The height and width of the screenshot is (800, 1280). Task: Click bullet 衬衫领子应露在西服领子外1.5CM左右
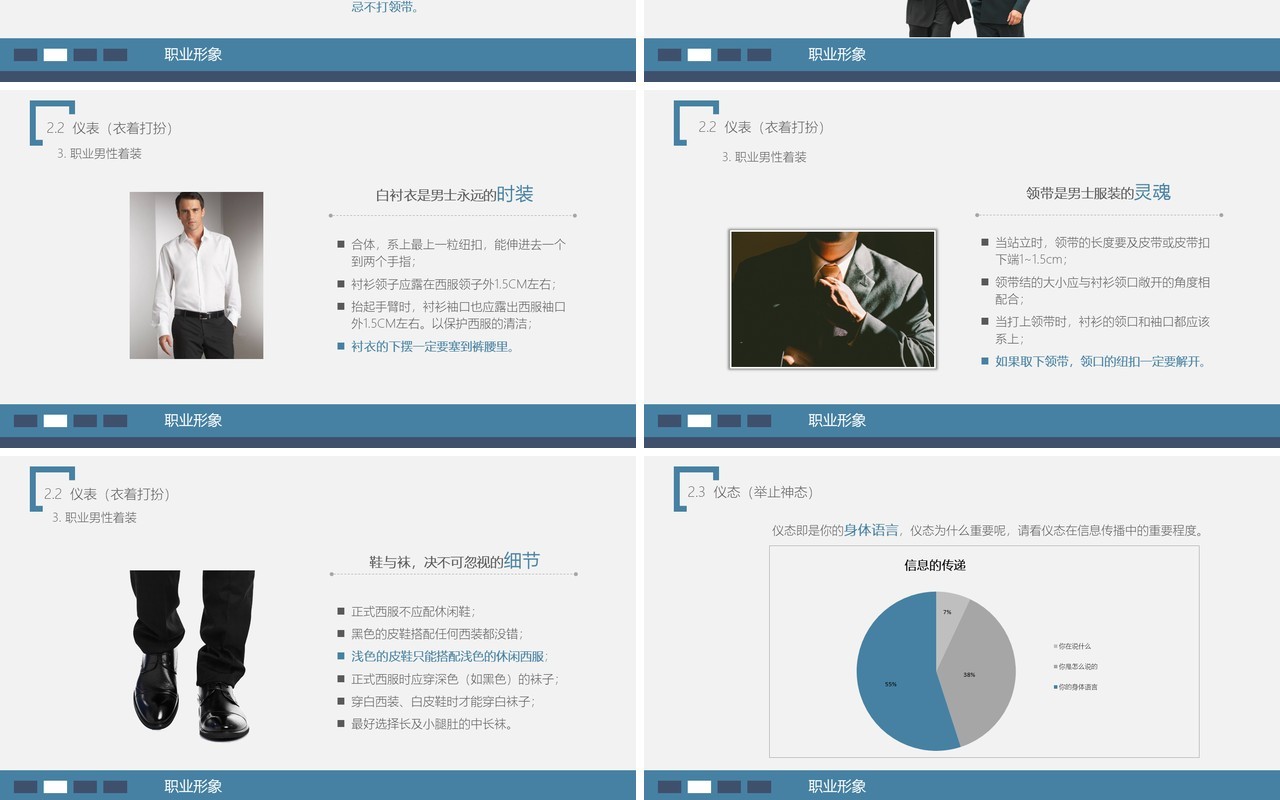point(447,284)
